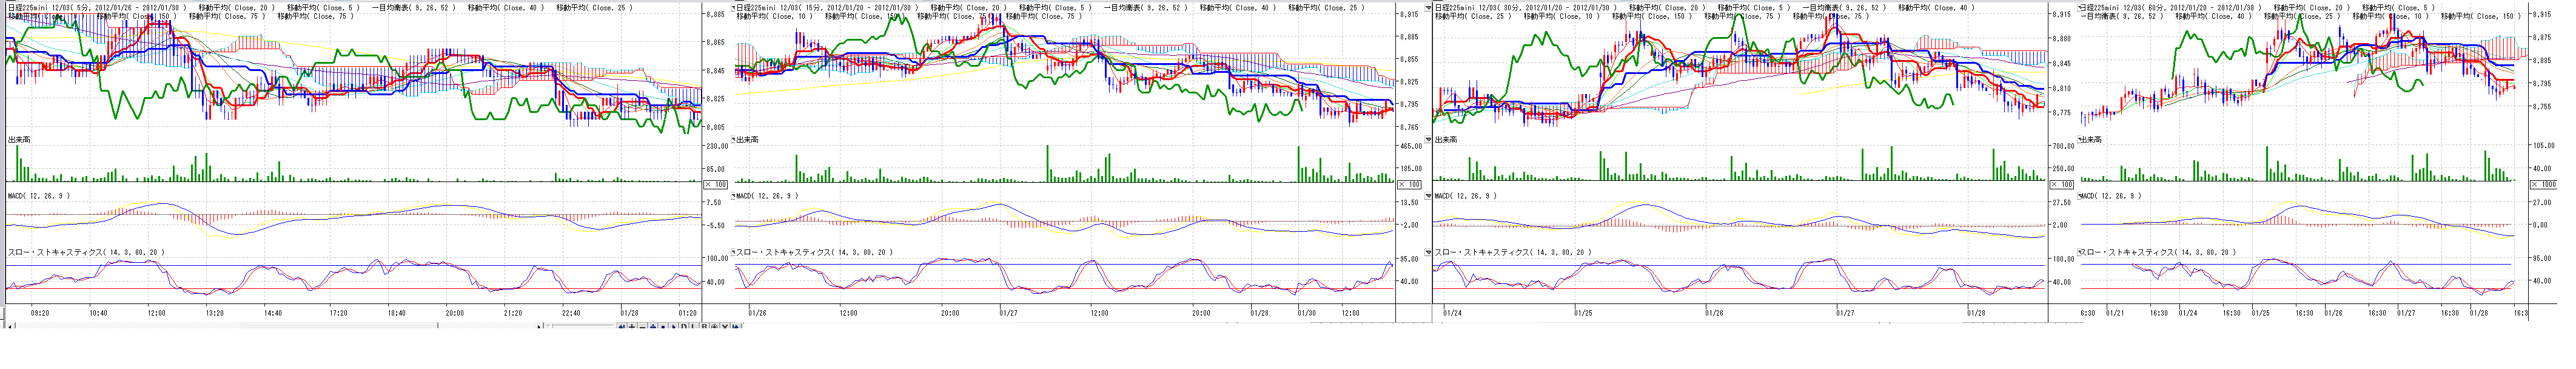The width and height of the screenshot is (2576, 369).
Task: Click the jump-to-end blue arrow icon
Action: (735, 327)
